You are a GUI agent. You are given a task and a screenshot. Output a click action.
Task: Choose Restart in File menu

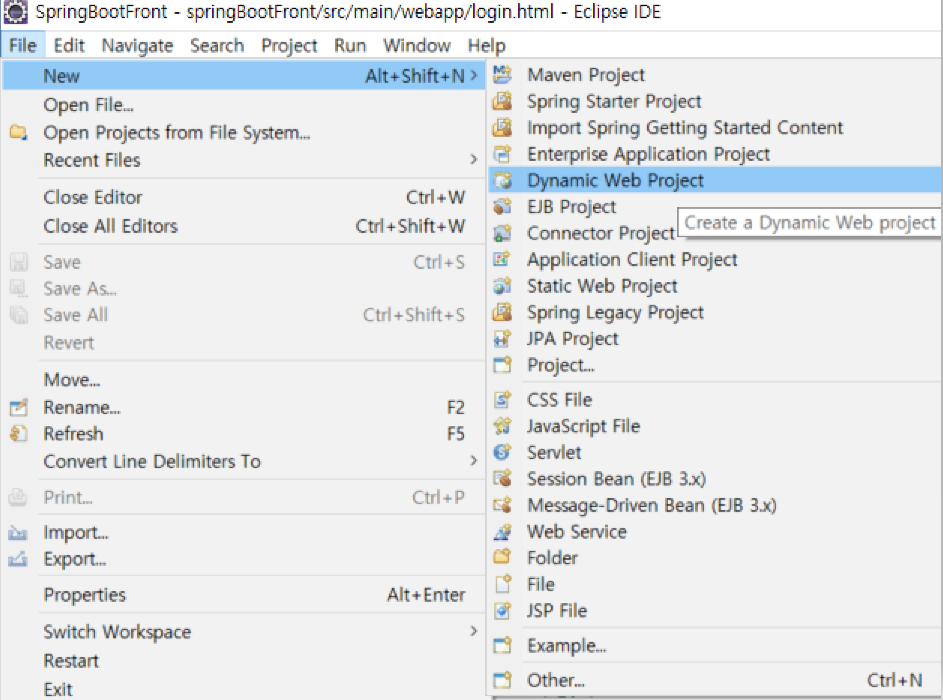244,661
